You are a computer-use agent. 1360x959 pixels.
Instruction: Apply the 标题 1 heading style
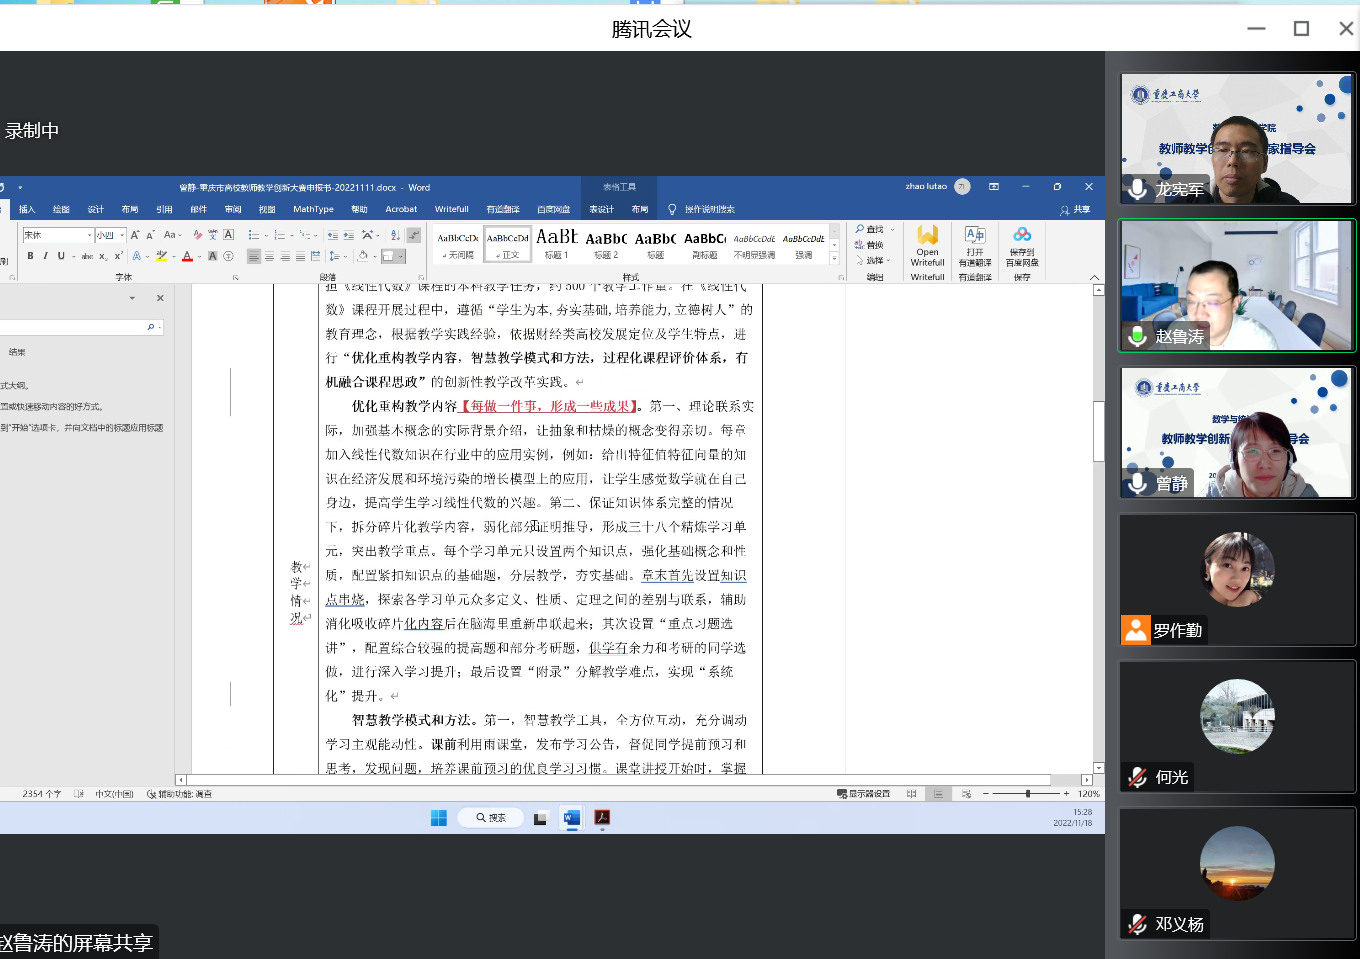[x=556, y=243]
